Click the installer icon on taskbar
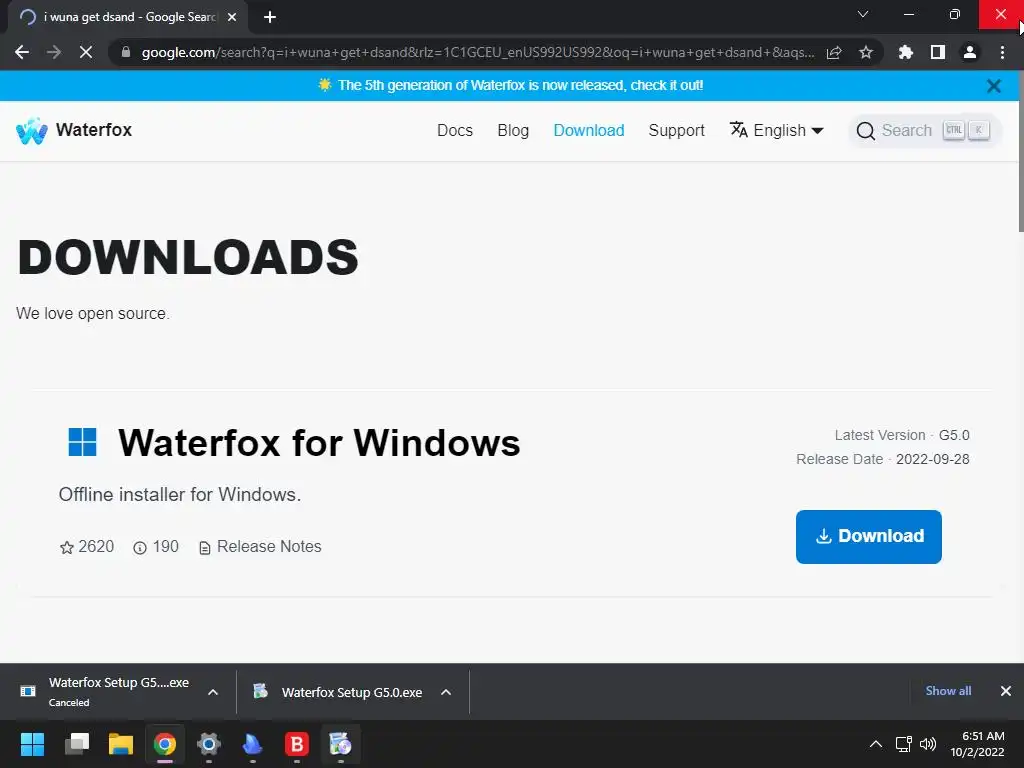This screenshot has height=768, width=1024. 340,744
